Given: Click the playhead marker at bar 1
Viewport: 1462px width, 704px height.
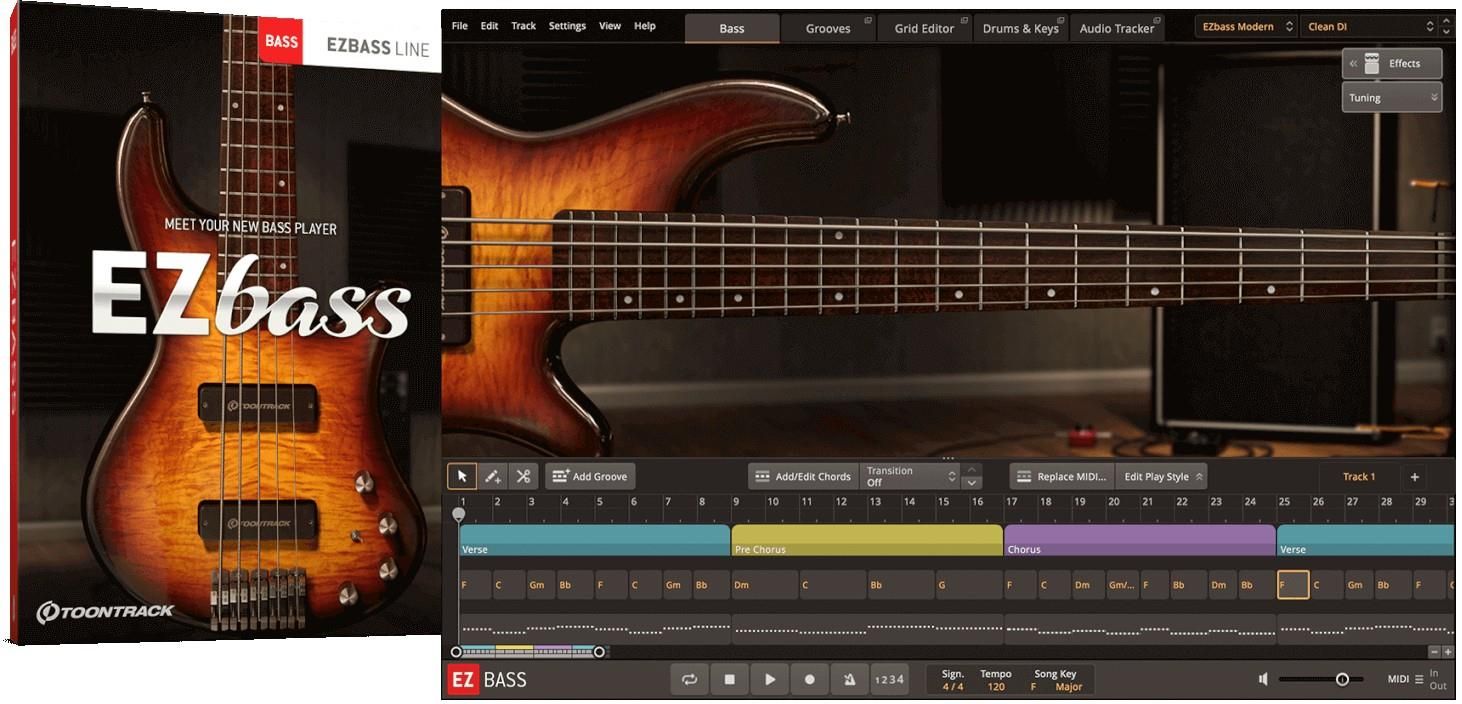Looking at the screenshot, I should coord(458,514).
